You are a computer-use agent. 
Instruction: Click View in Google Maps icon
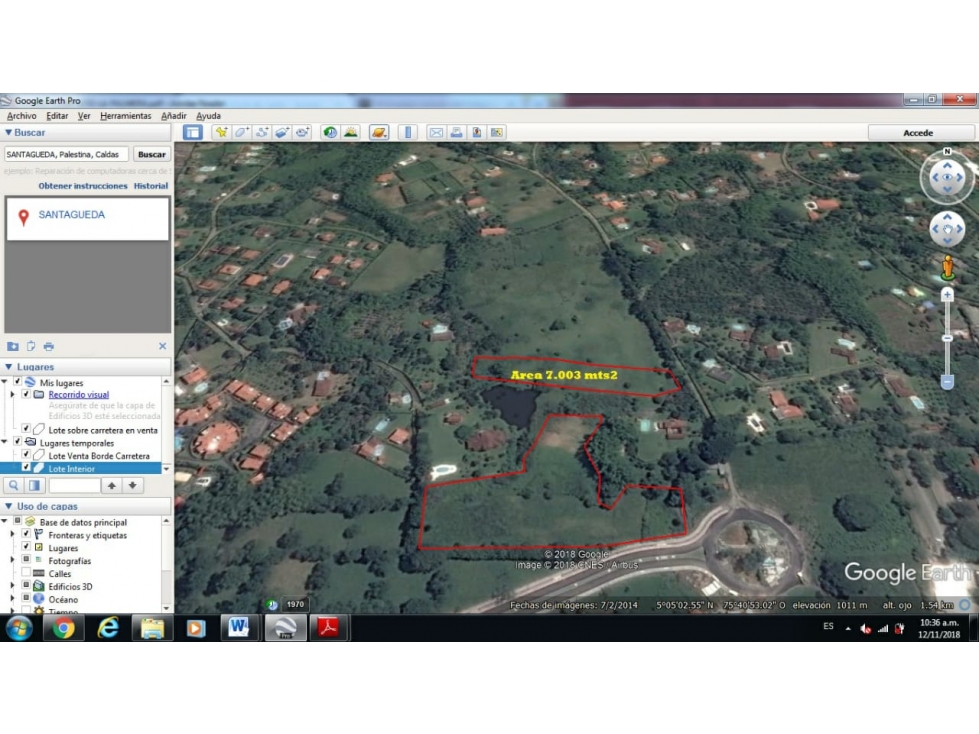coord(497,132)
